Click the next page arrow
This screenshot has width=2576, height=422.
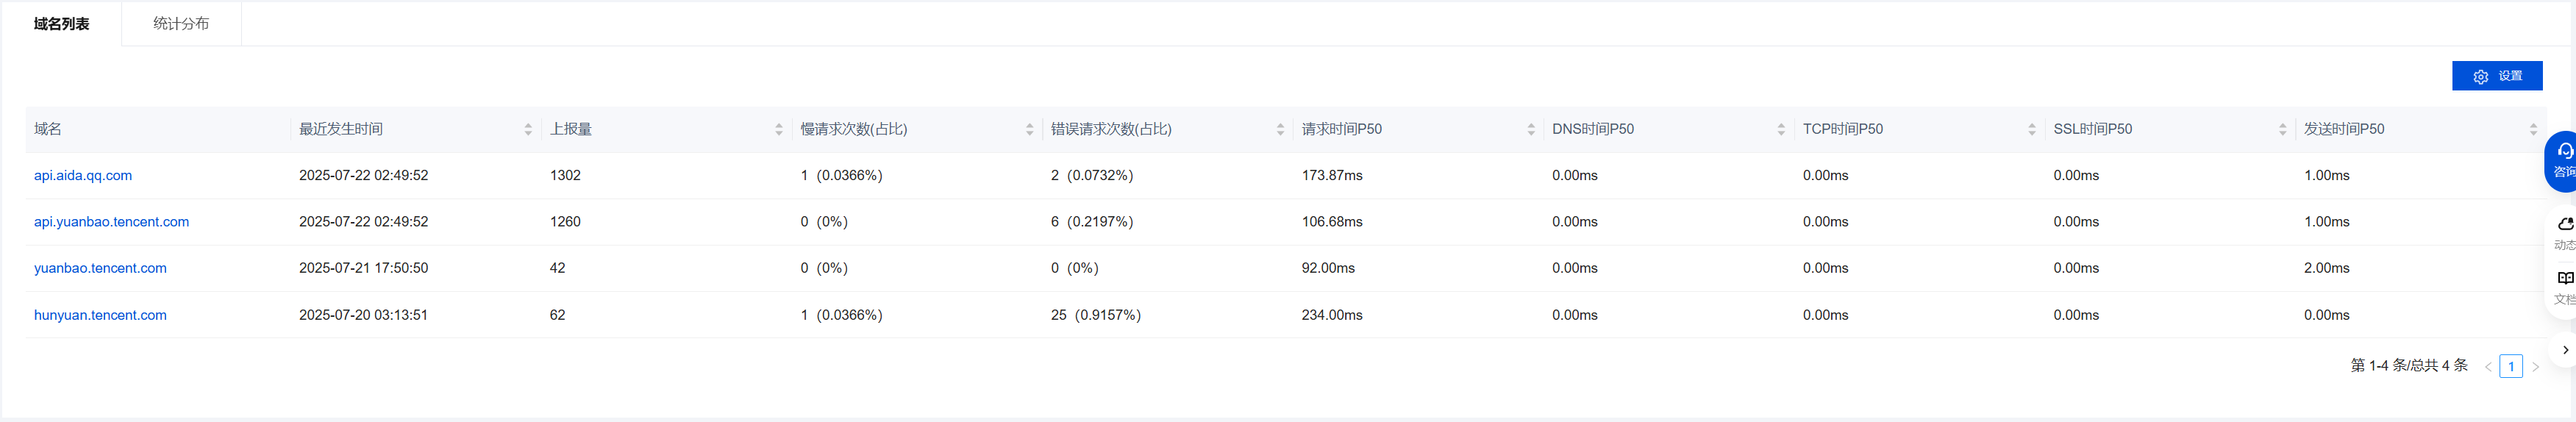(x=2535, y=367)
